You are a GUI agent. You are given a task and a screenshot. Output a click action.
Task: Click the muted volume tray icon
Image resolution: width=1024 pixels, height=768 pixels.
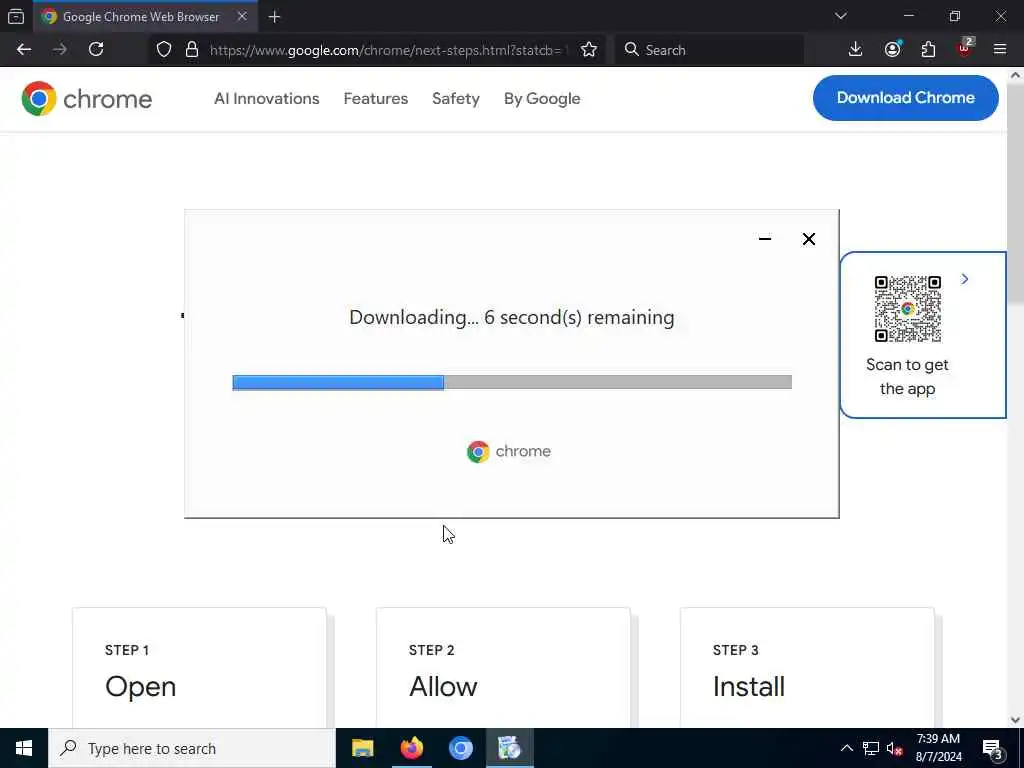point(895,748)
